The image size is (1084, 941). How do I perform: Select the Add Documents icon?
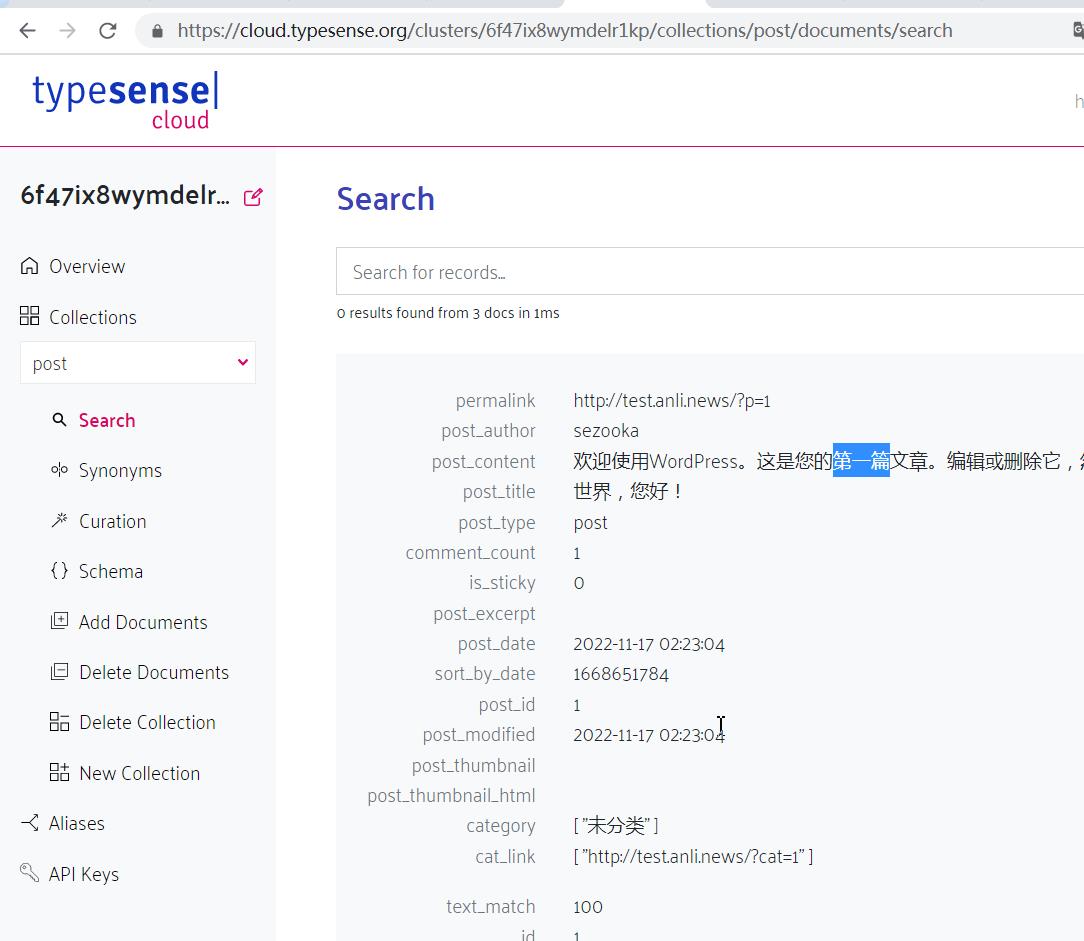click(x=60, y=622)
